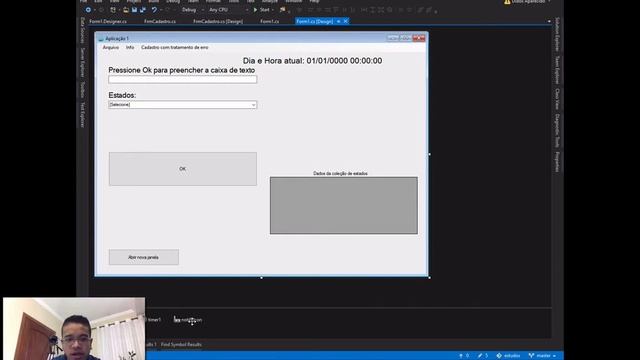Screen dimensions: 640x360
Task: Open the Toolbox side panel
Action: click(x=82, y=90)
